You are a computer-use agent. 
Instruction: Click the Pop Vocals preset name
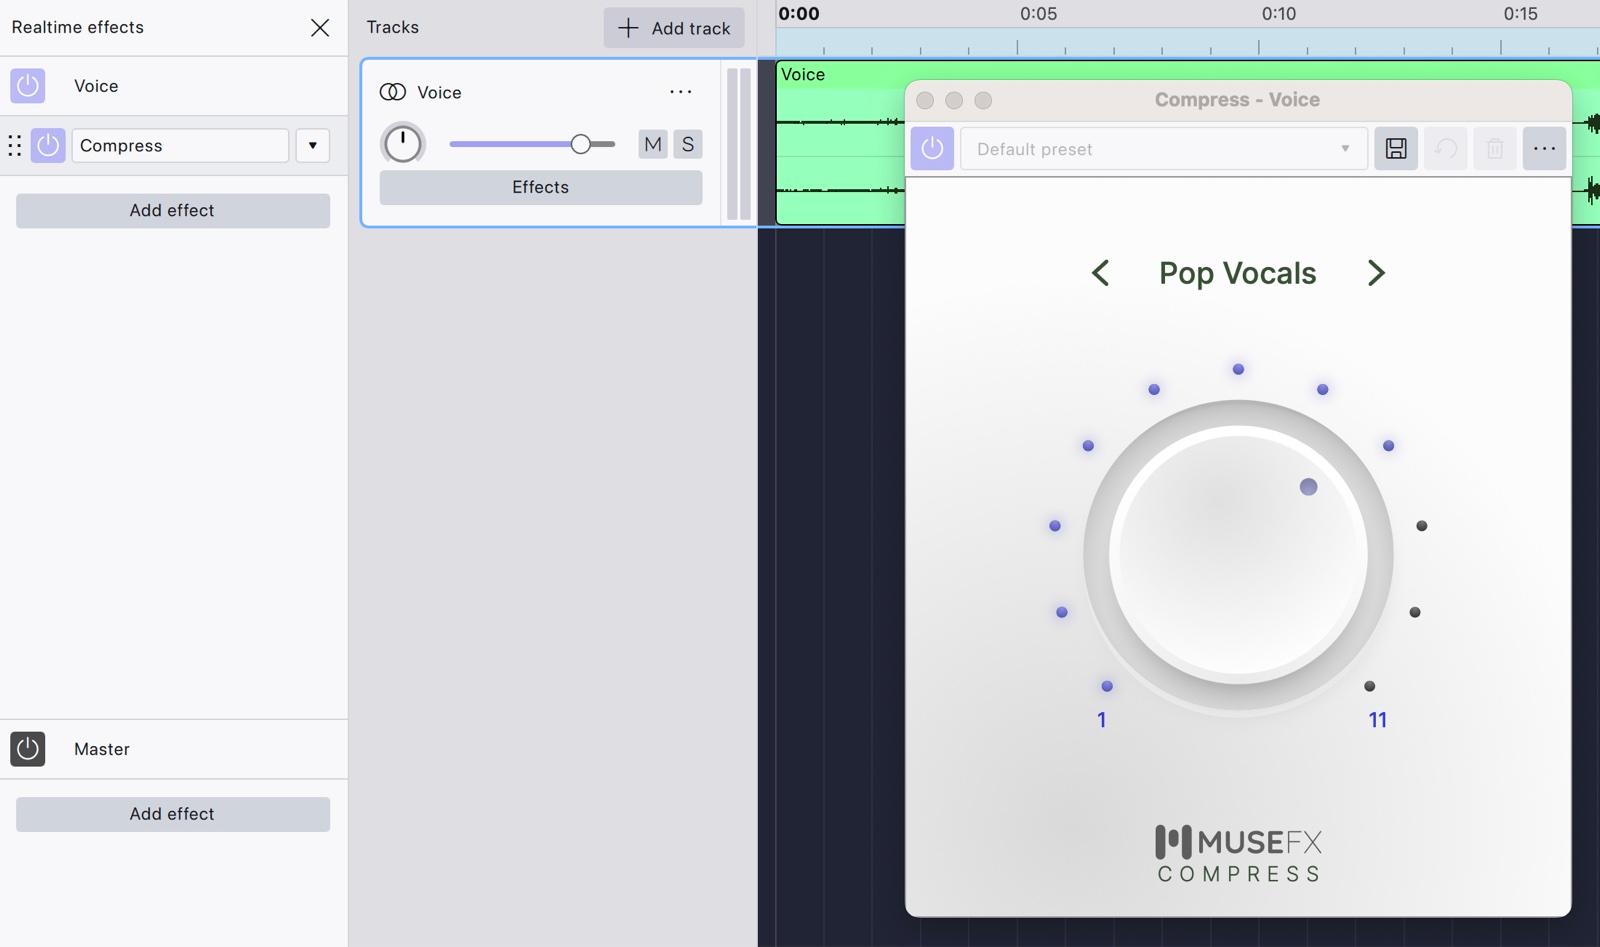tap(1238, 273)
